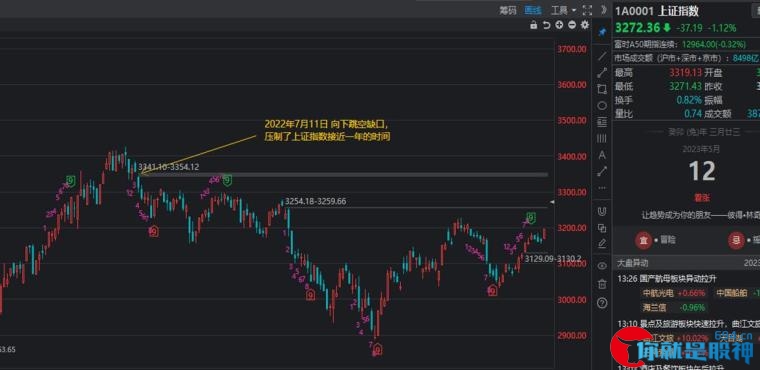The image size is (760, 370).
Task: Toggle the blue pin on drawing toolbar
Action: coord(602,32)
